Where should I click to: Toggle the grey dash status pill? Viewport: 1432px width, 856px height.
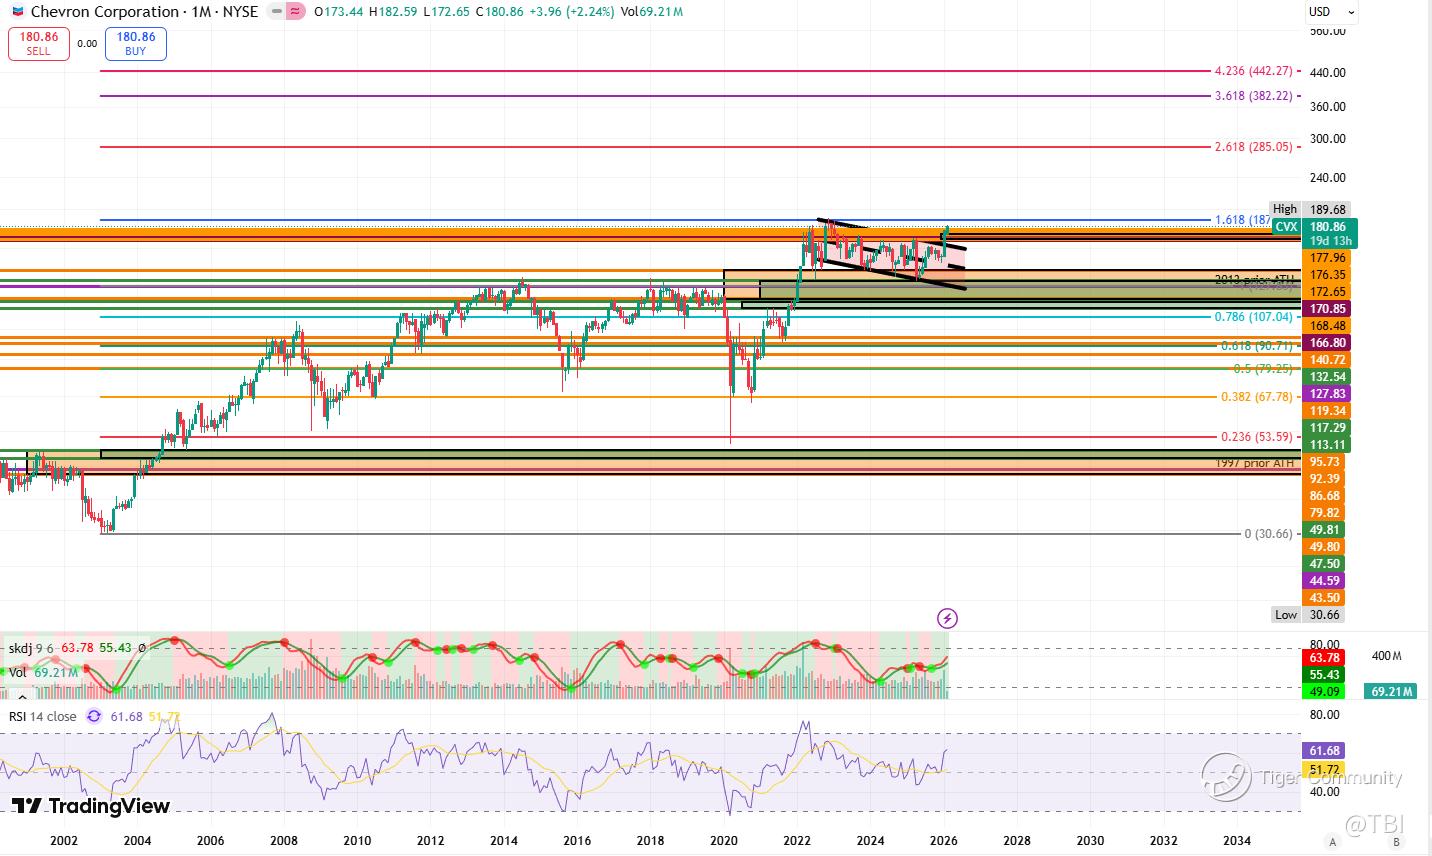pos(275,12)
